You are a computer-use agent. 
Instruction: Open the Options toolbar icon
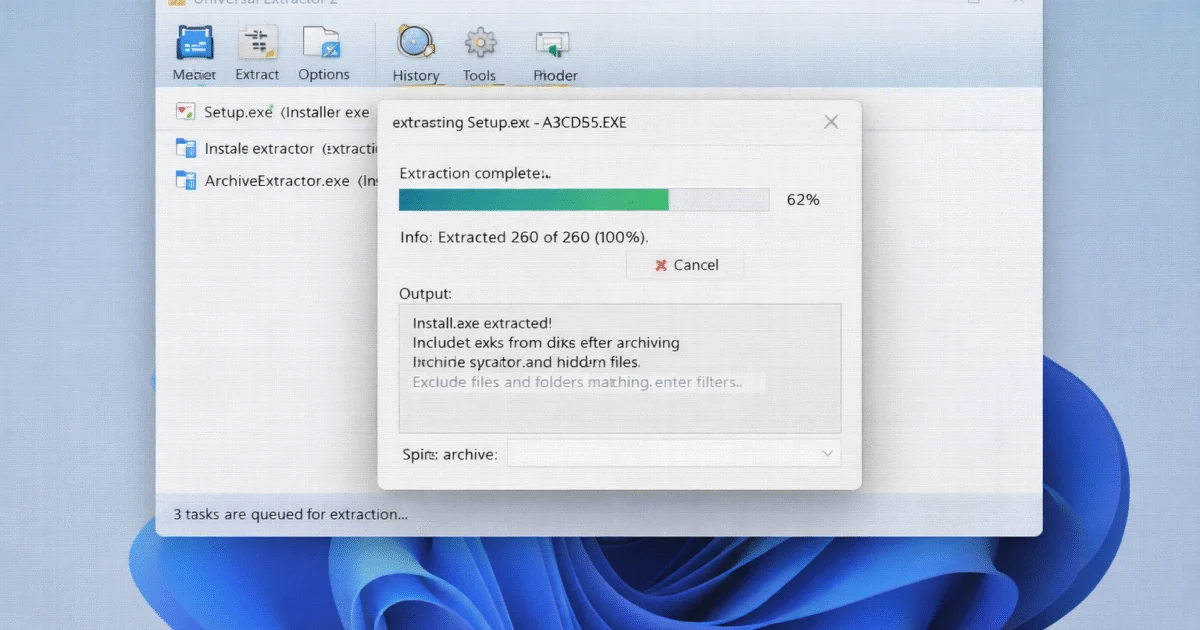323,44
